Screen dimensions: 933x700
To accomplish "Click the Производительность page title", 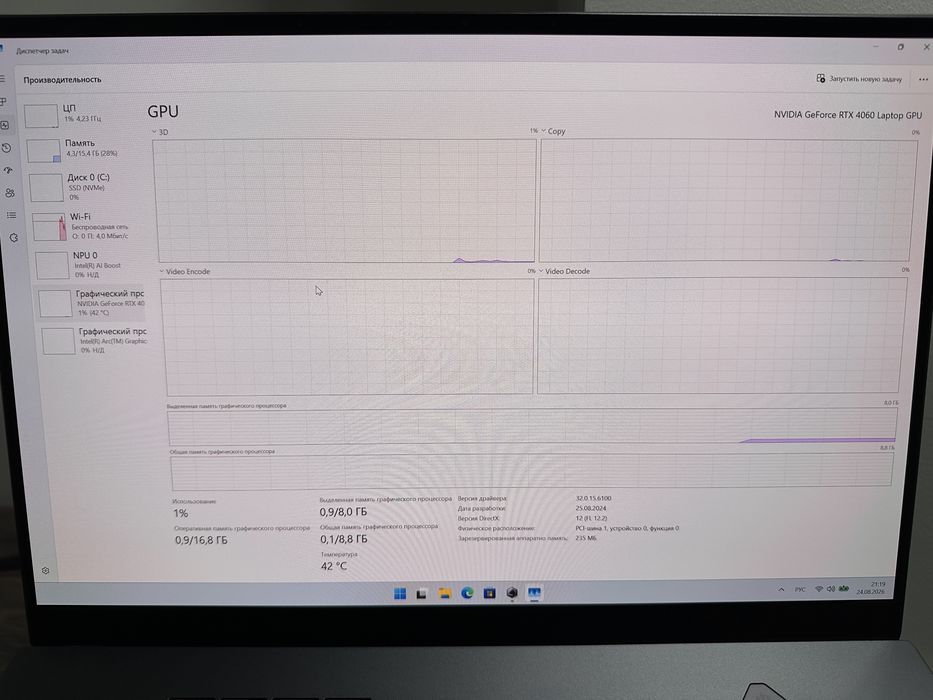I will (62, 80).
